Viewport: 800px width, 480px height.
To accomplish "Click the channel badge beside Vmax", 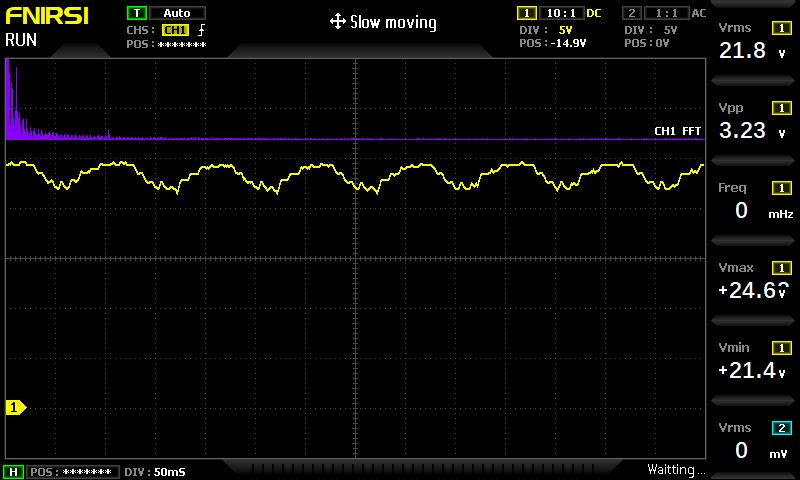I will click(782, 268).
